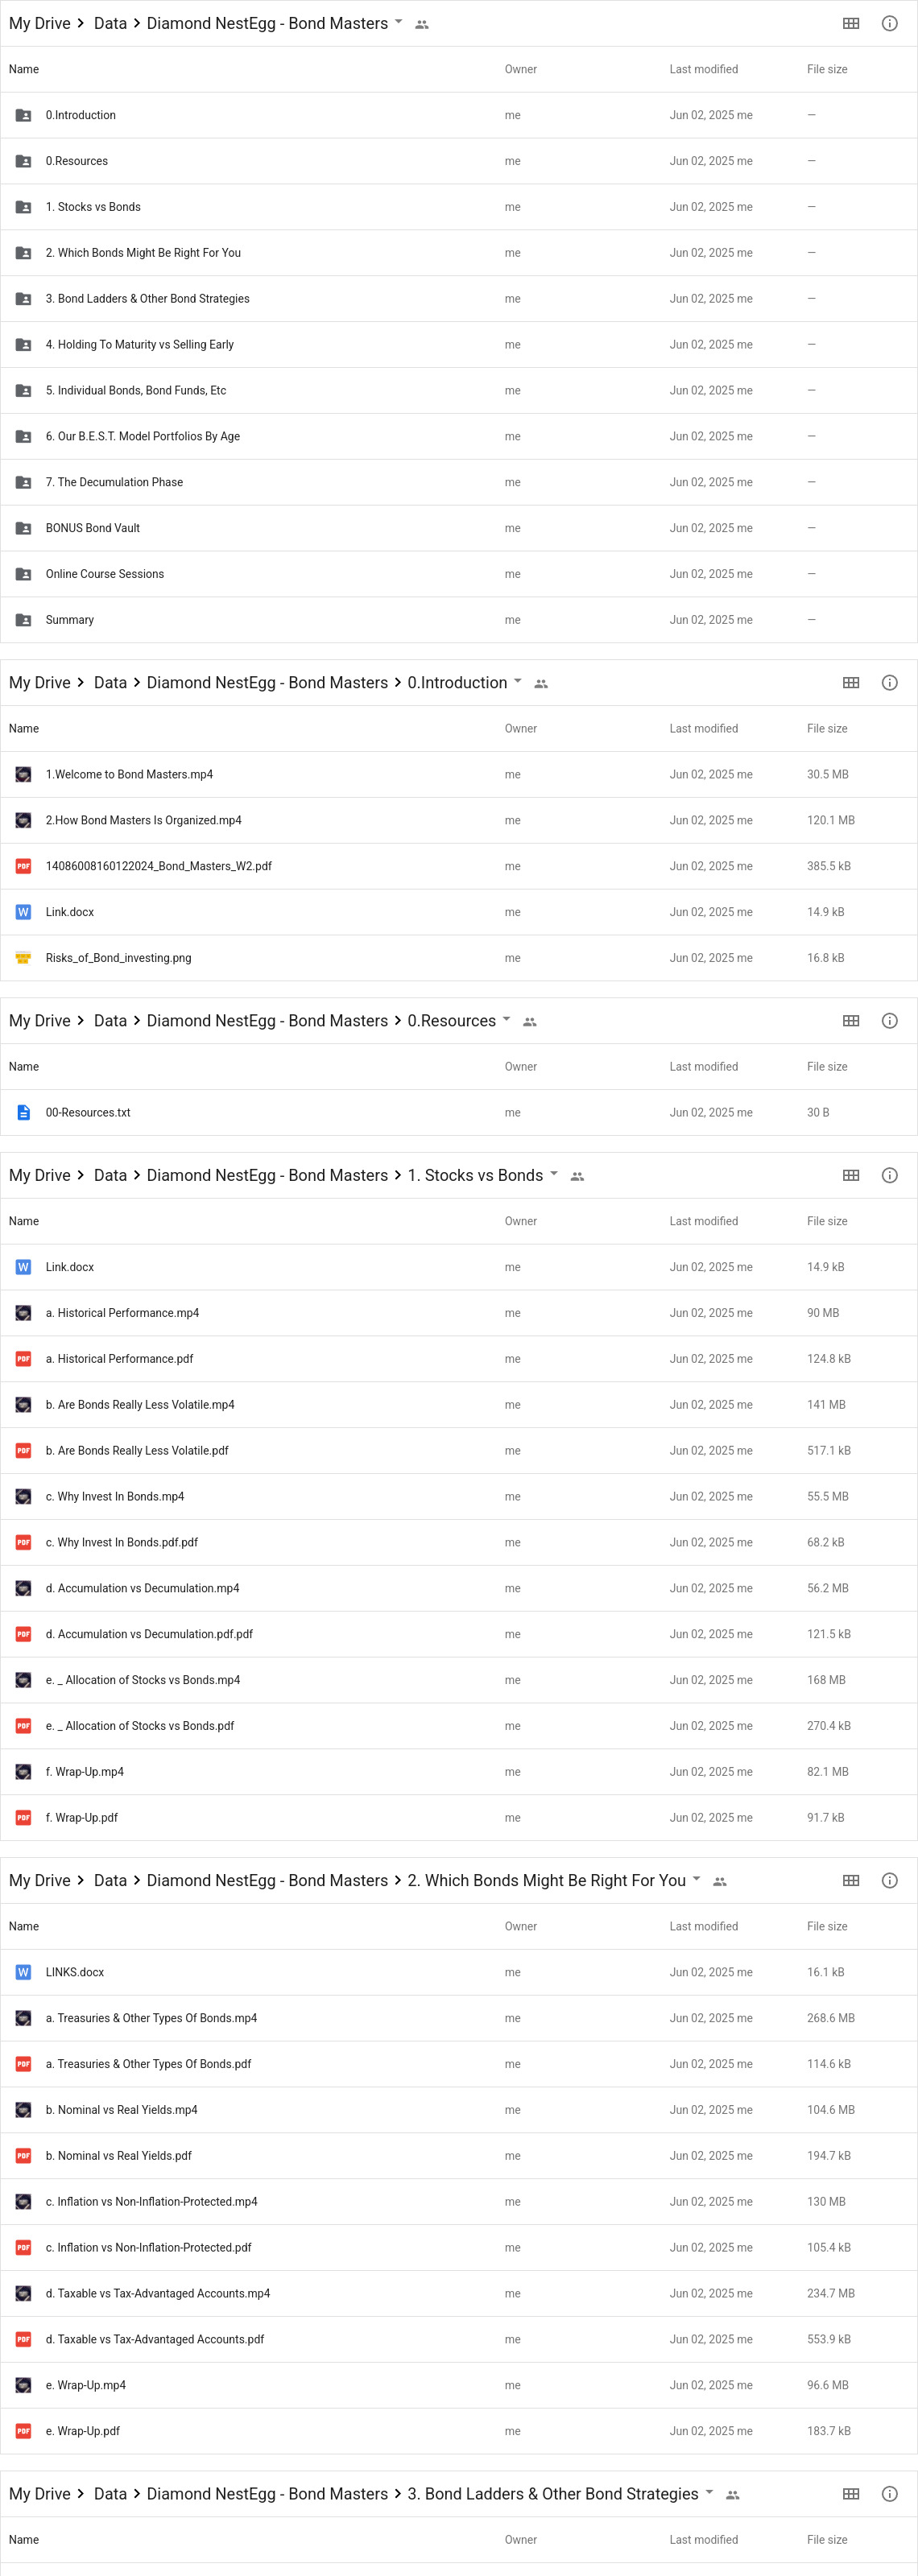Click PDF icon of 14086008160122024_Bond_Masters_W2.pdf
918x2576 pixels.
coord(23,866)
